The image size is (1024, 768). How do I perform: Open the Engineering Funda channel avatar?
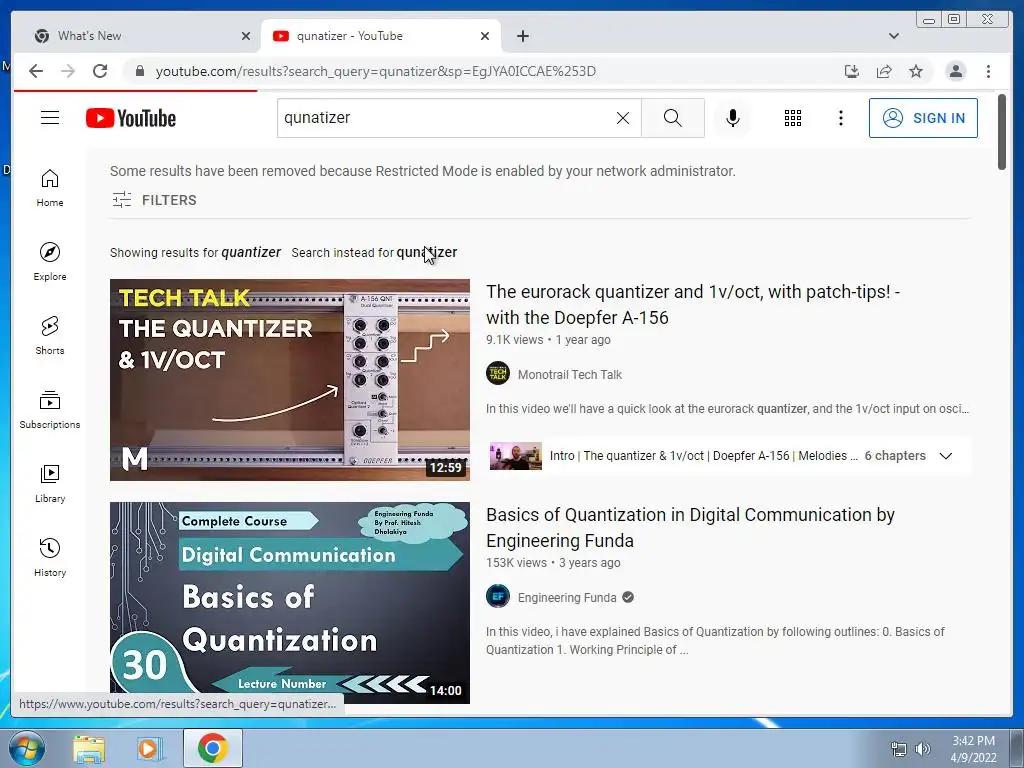498,597
